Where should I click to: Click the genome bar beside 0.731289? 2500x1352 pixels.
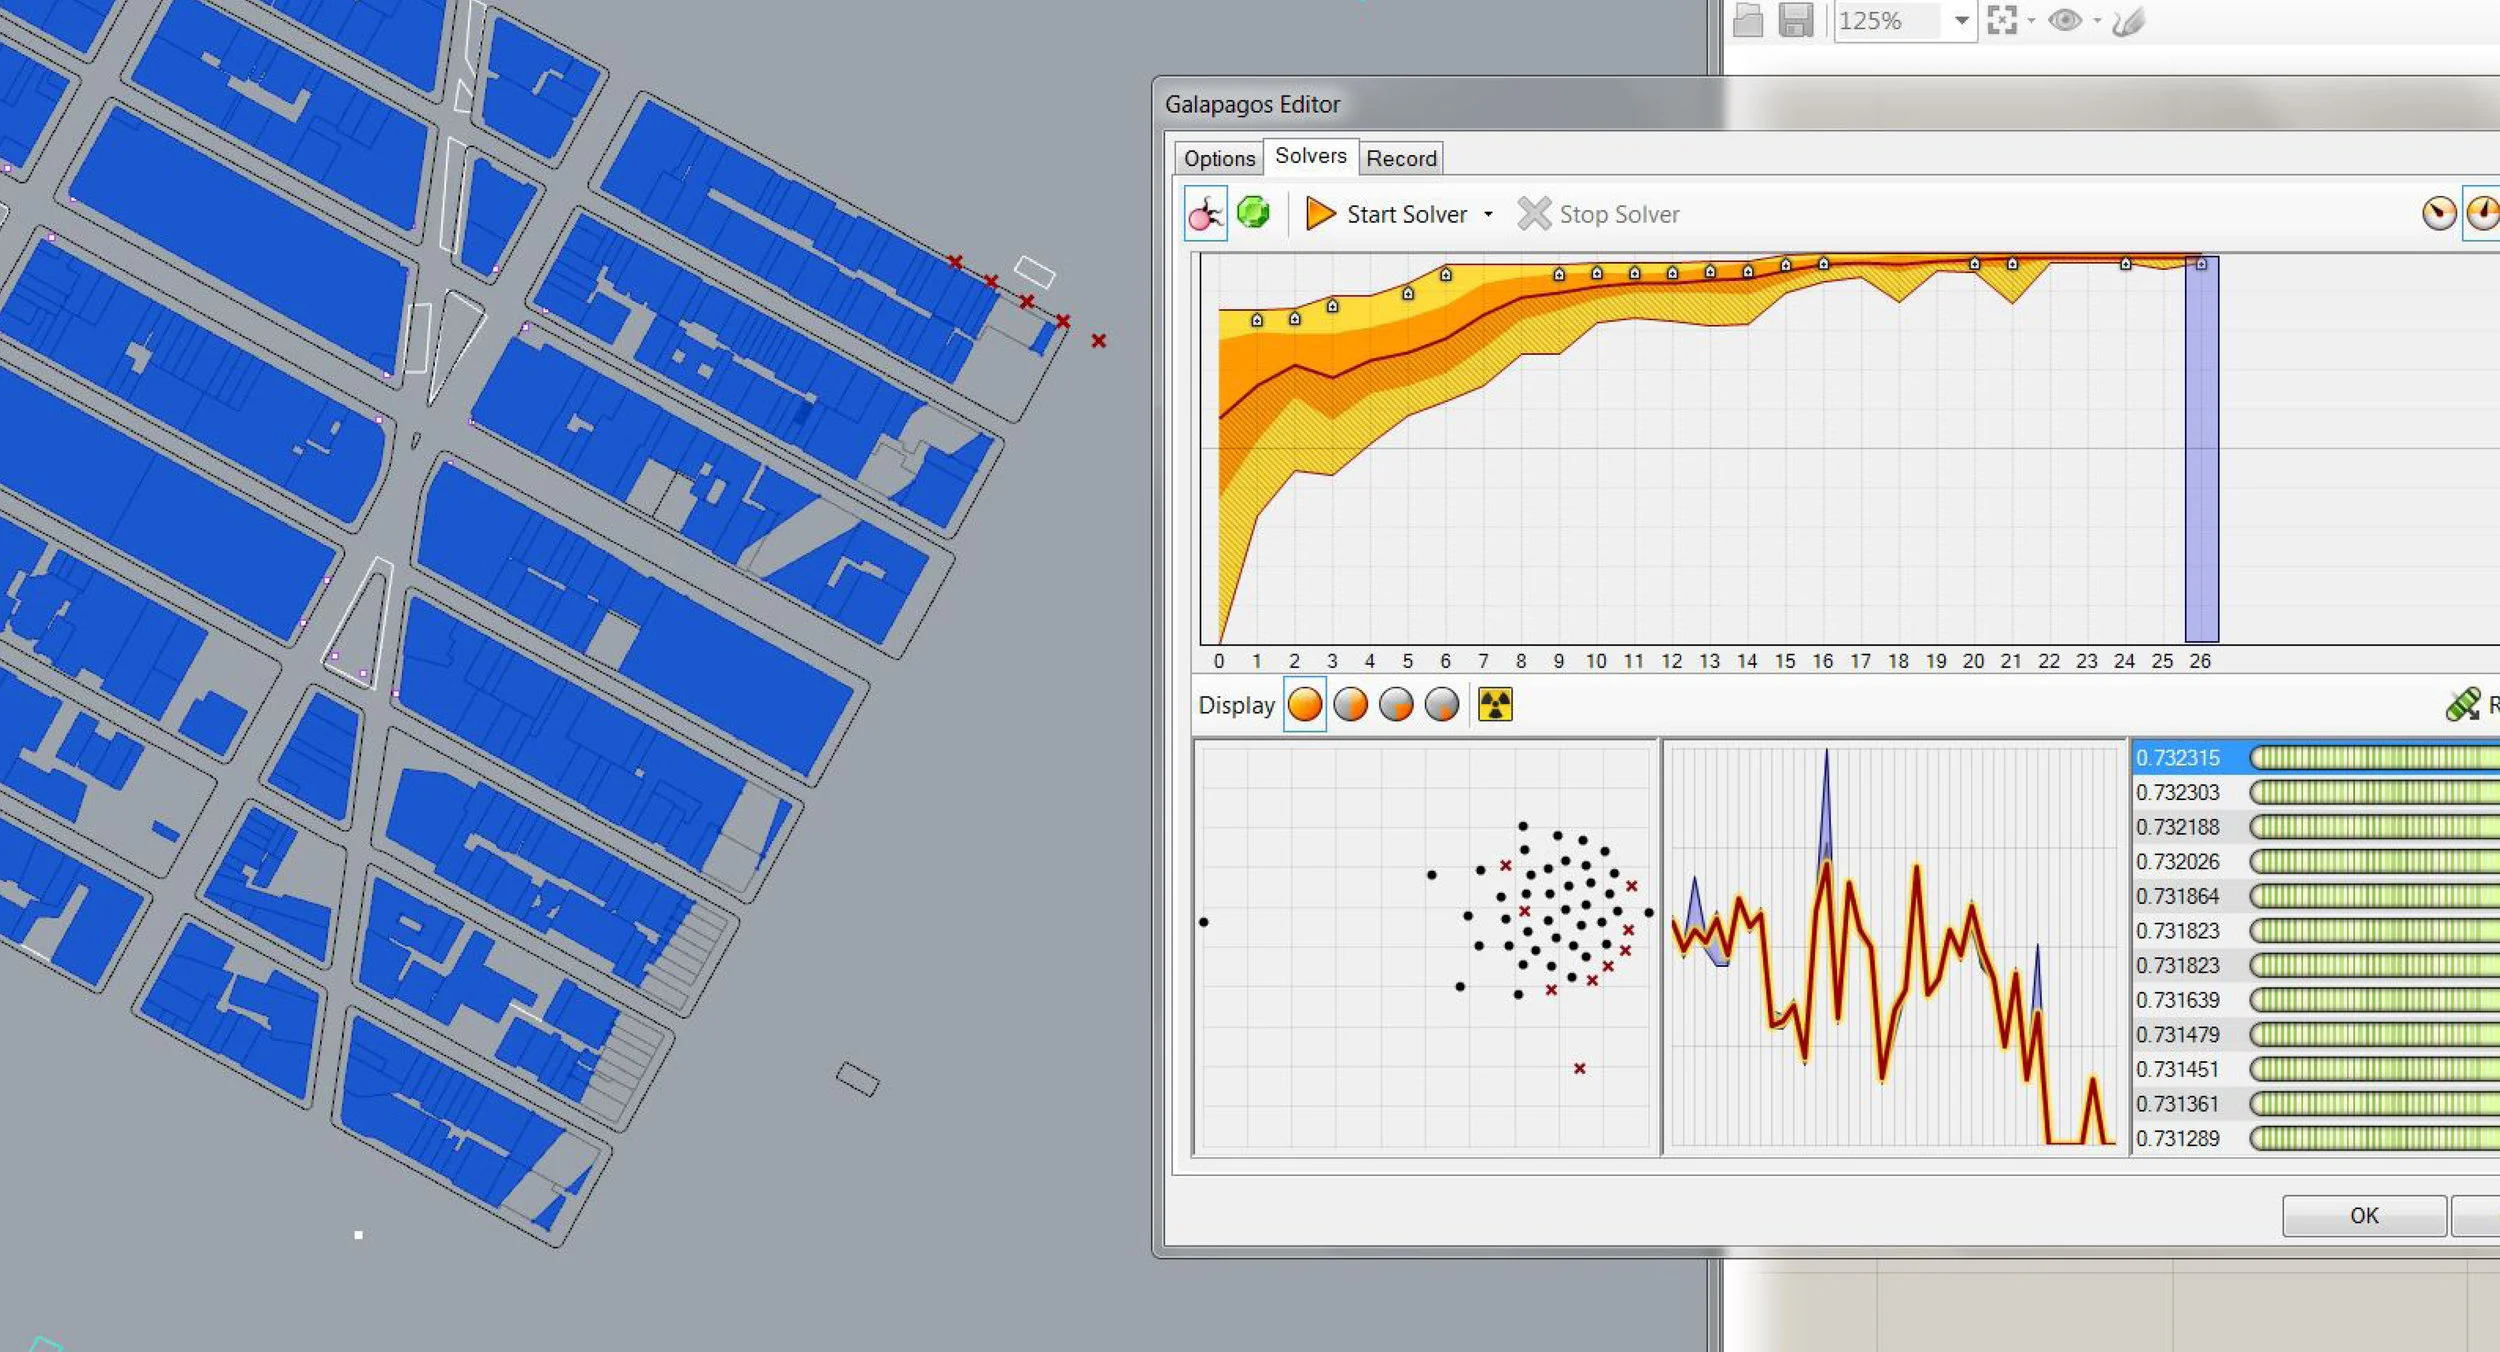[2375, 1138]
